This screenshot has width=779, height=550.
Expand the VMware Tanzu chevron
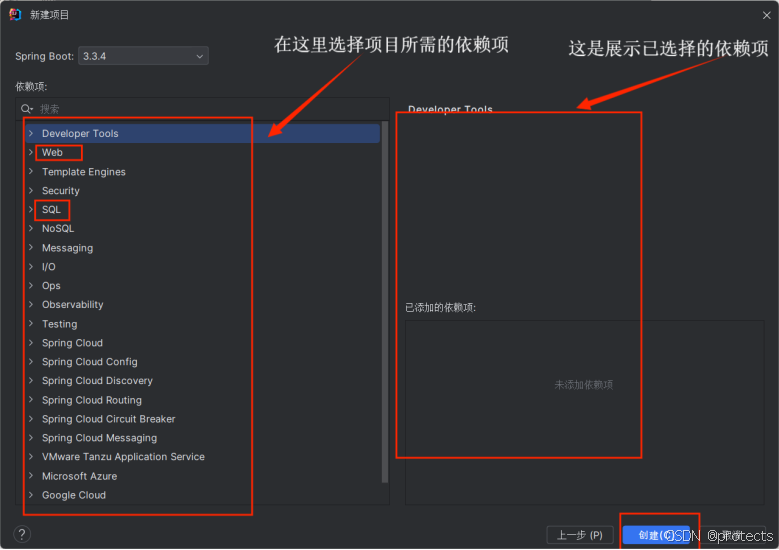point(31,456)
